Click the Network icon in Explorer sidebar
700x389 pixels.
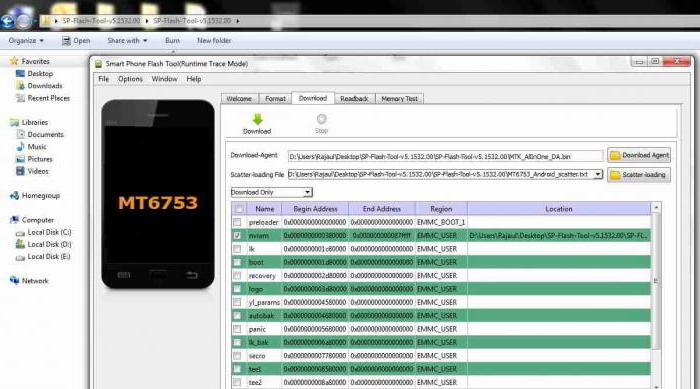pyautogui.click(x=14, y=280)
